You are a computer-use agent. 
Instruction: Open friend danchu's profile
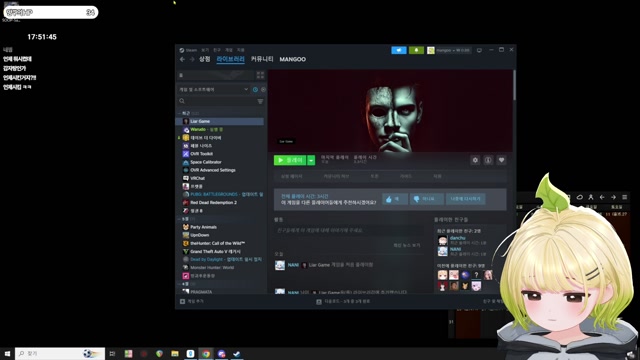pos(457,238)
